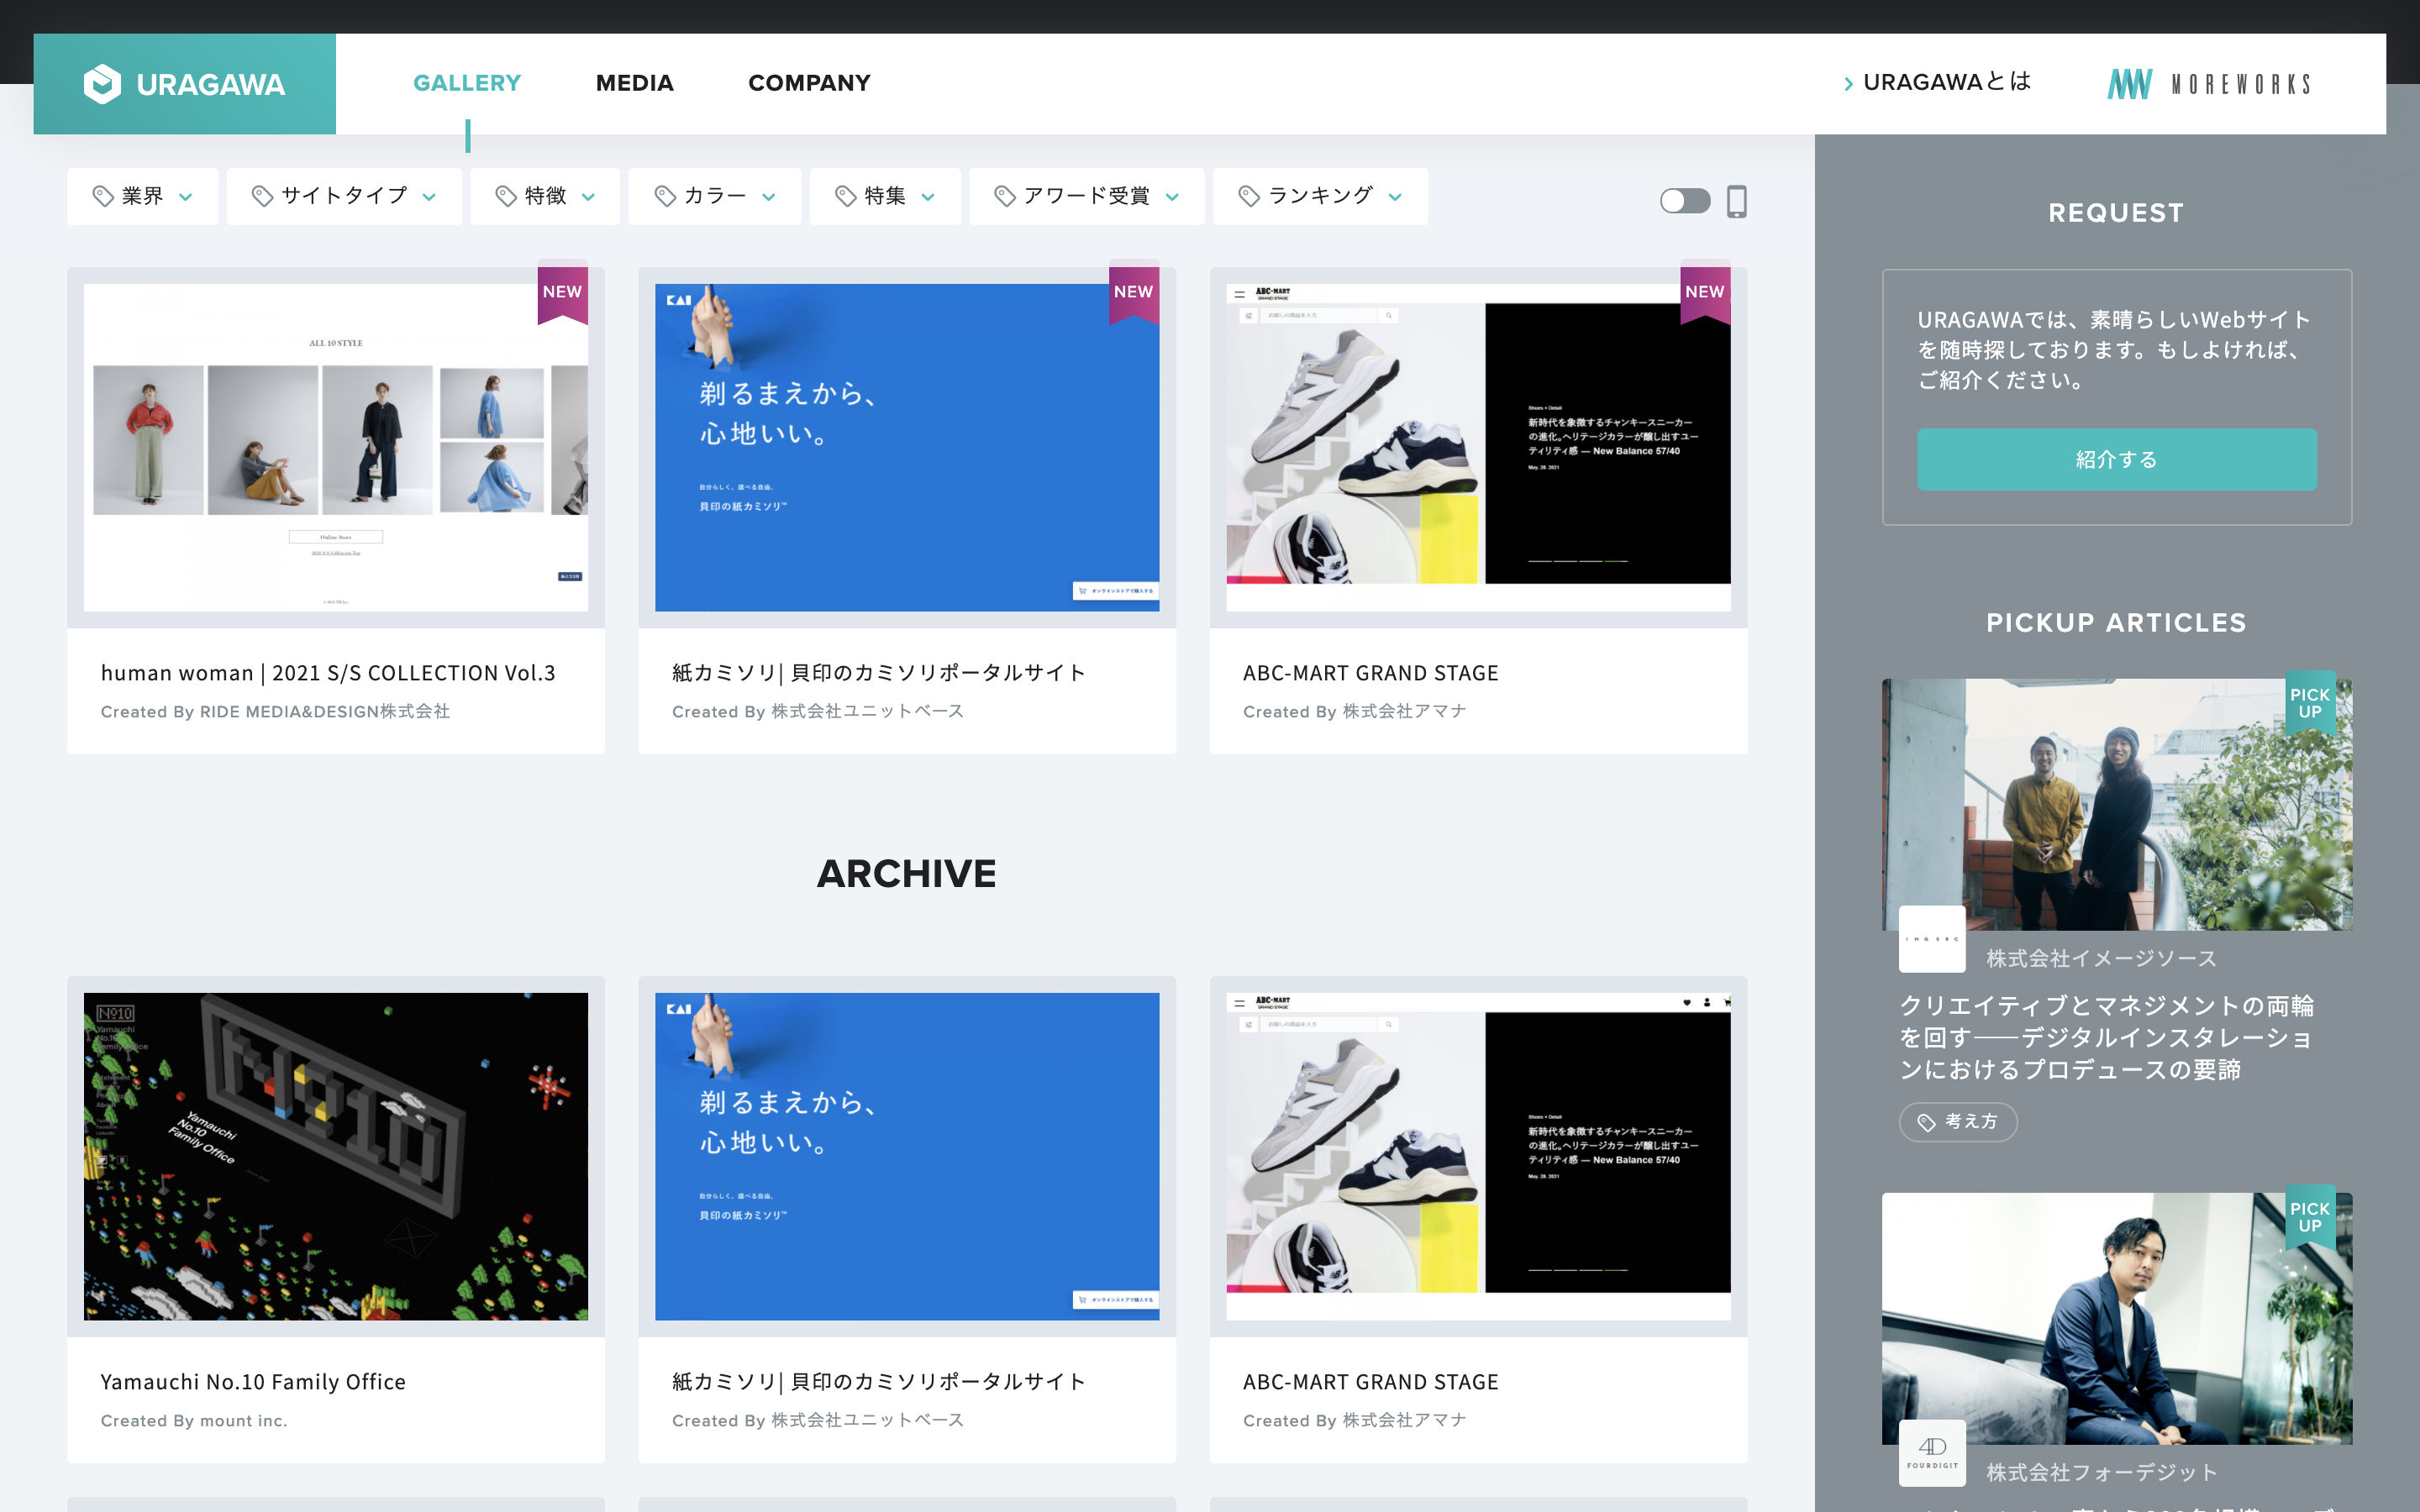
Task: Click the URAGAWA wordmark in the header
Action: coord(210,84)
